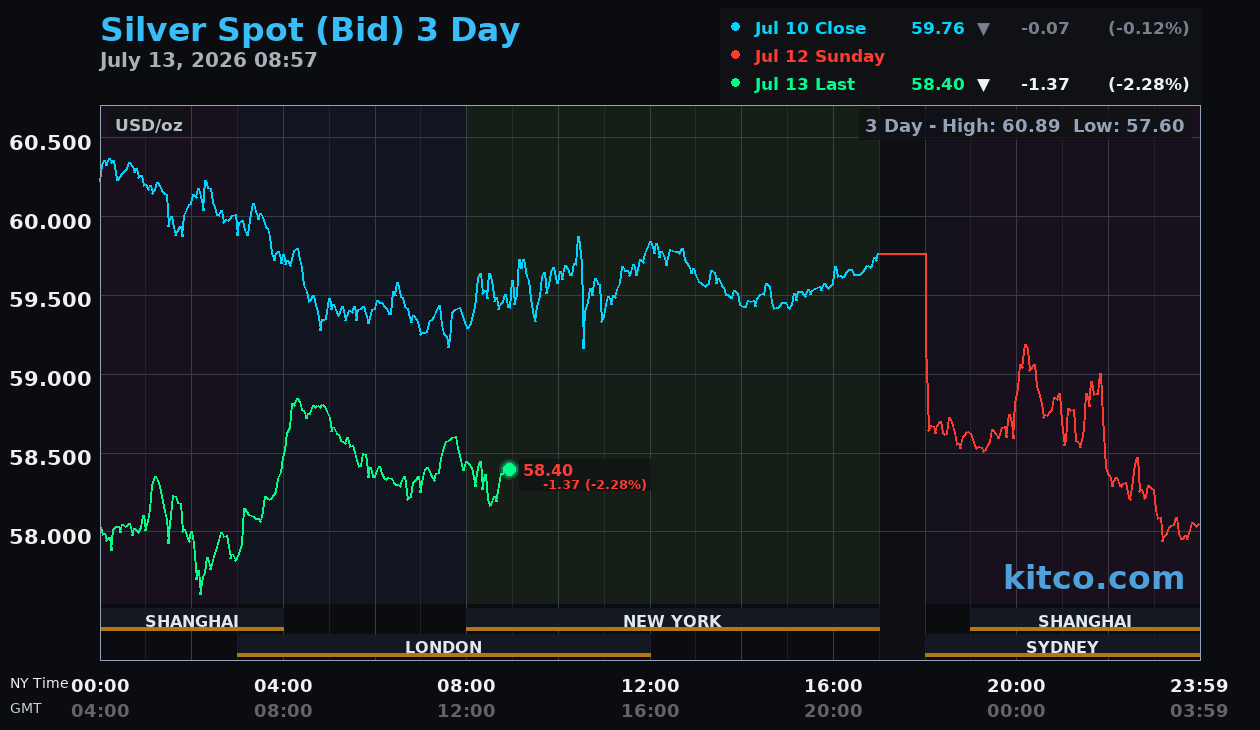Click the red Jul 12 Sunday legend dot
Screen dimensions: 1260x730
tap(736, 56)
